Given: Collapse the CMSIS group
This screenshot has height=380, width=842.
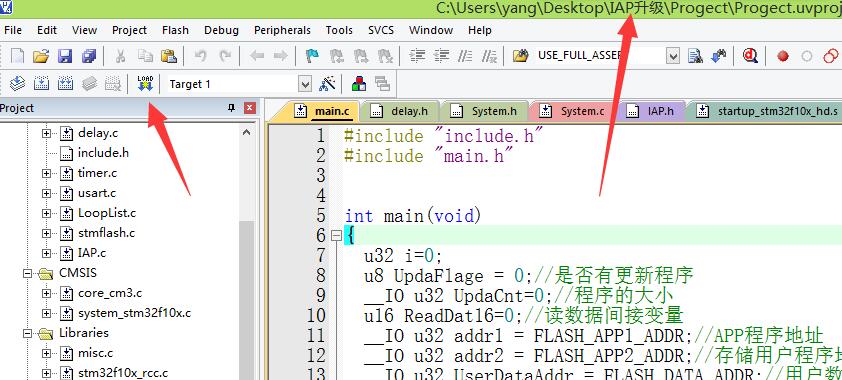Looking at the screenshot, I should coord(28,273).
